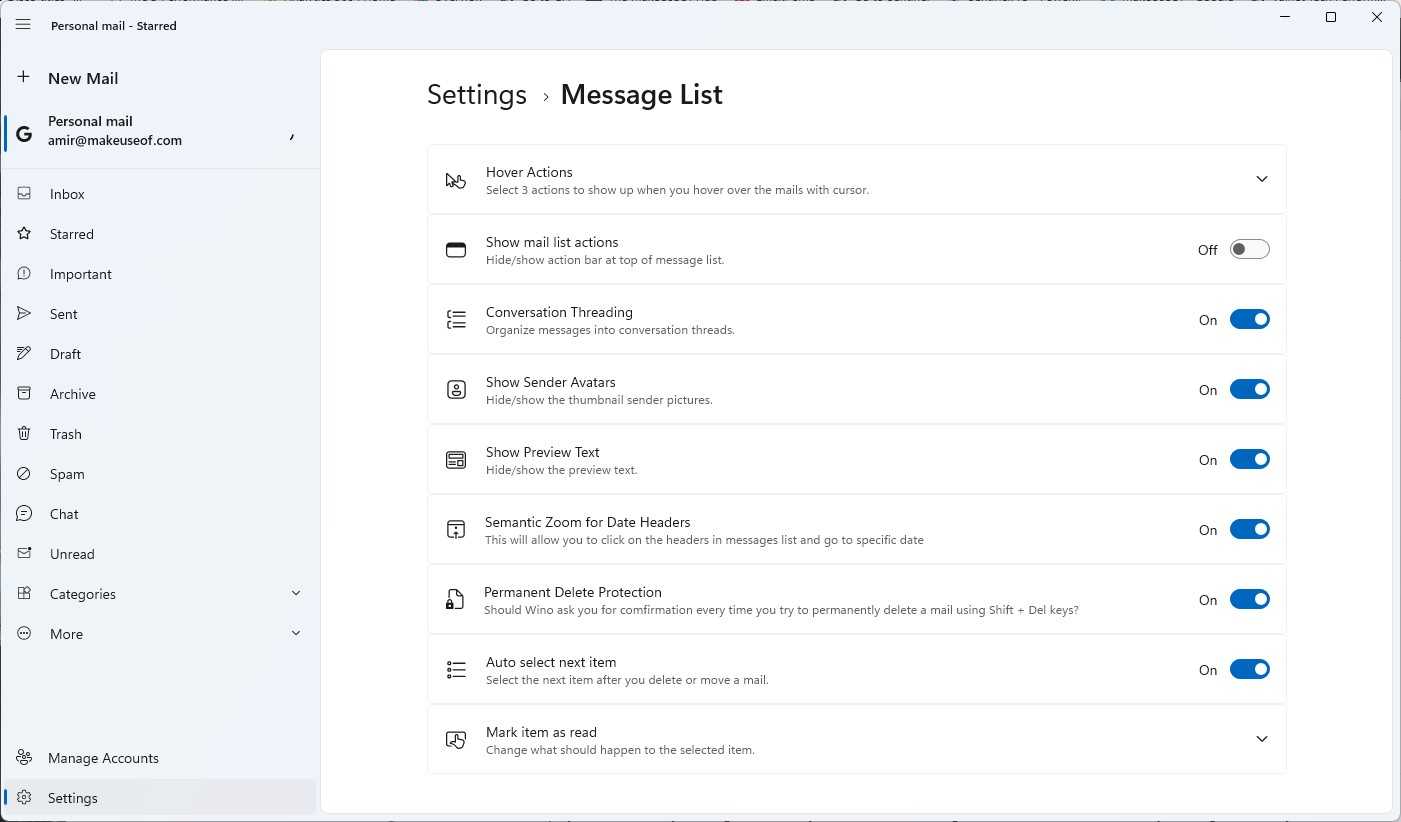Click the Chat bubble icon

tap(24, 514)
